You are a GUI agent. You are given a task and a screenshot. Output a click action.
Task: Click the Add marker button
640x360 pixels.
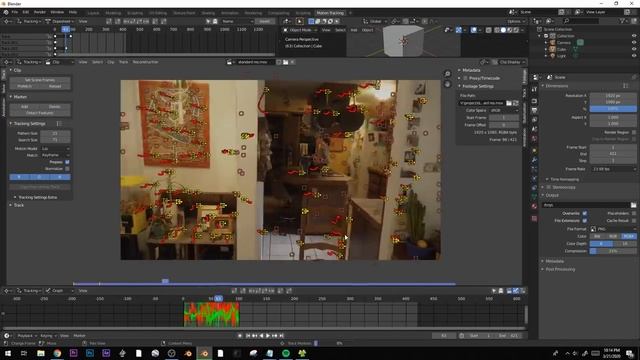coord(24,107)
